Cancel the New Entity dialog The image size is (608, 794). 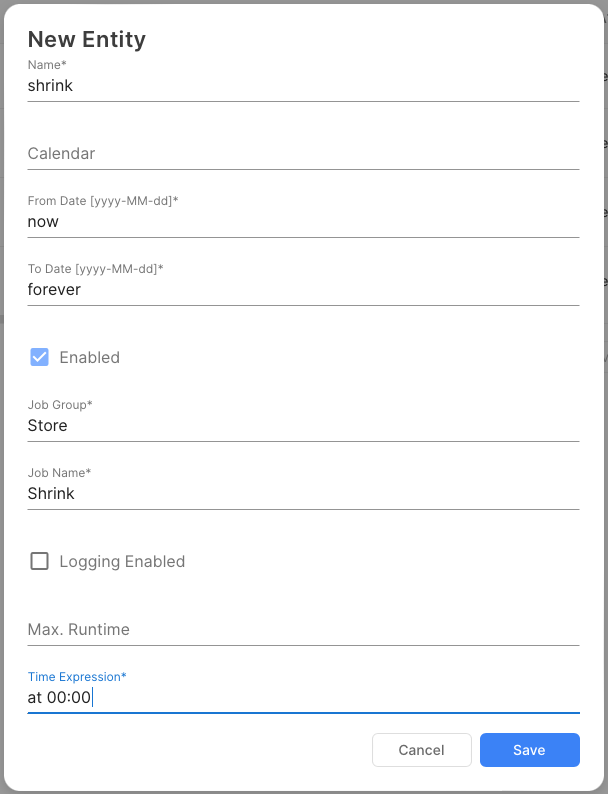pos(421,750)
